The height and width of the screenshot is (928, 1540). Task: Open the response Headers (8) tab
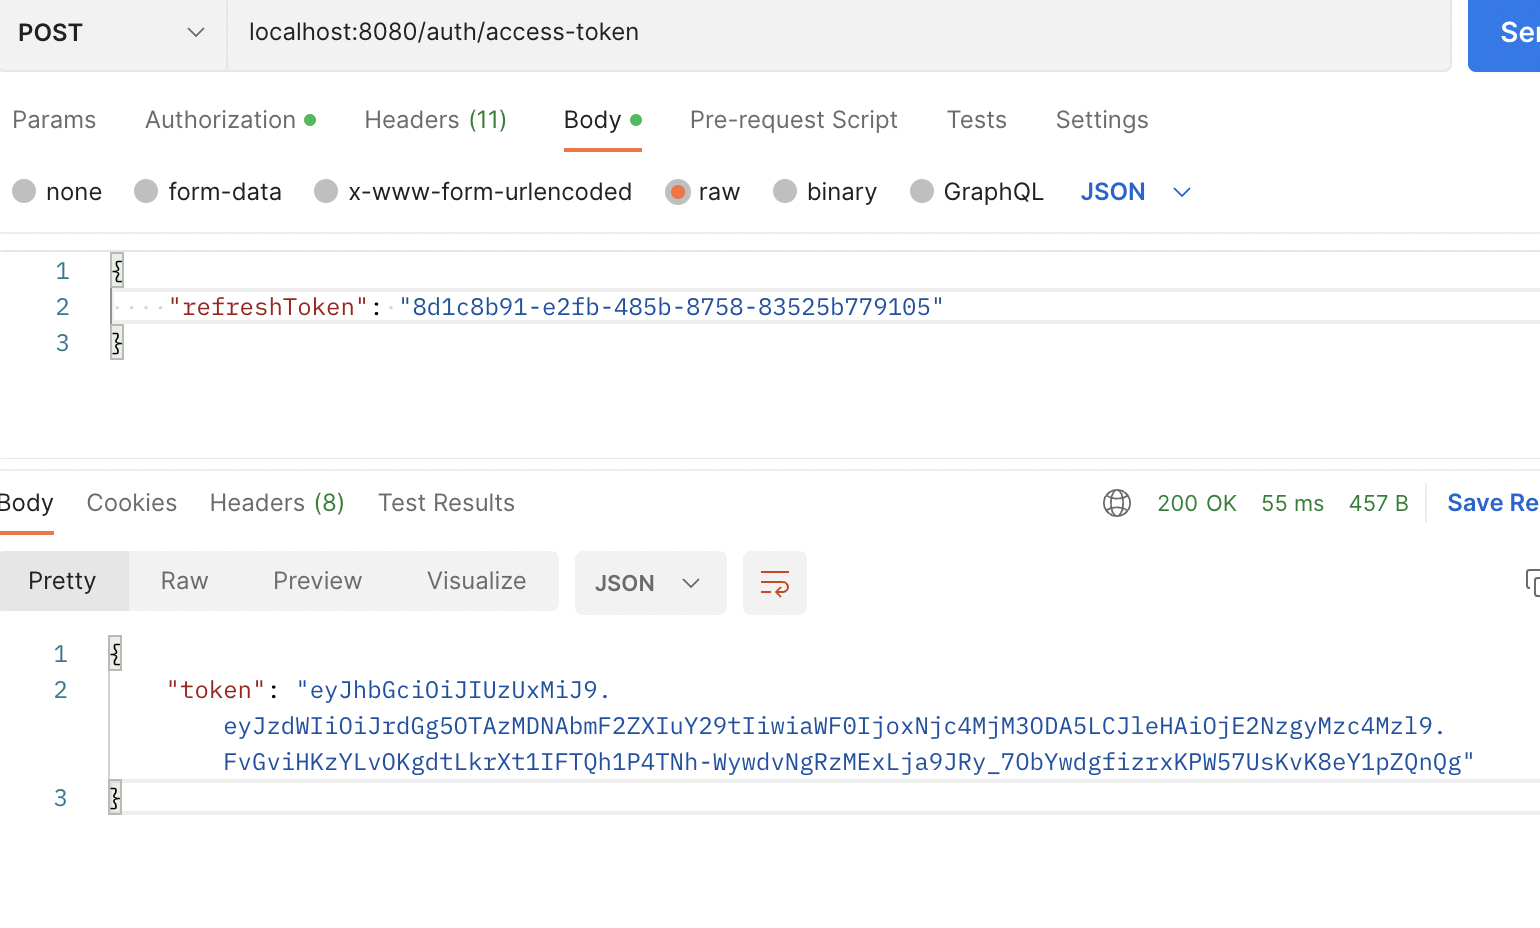(x=277, y=503)
